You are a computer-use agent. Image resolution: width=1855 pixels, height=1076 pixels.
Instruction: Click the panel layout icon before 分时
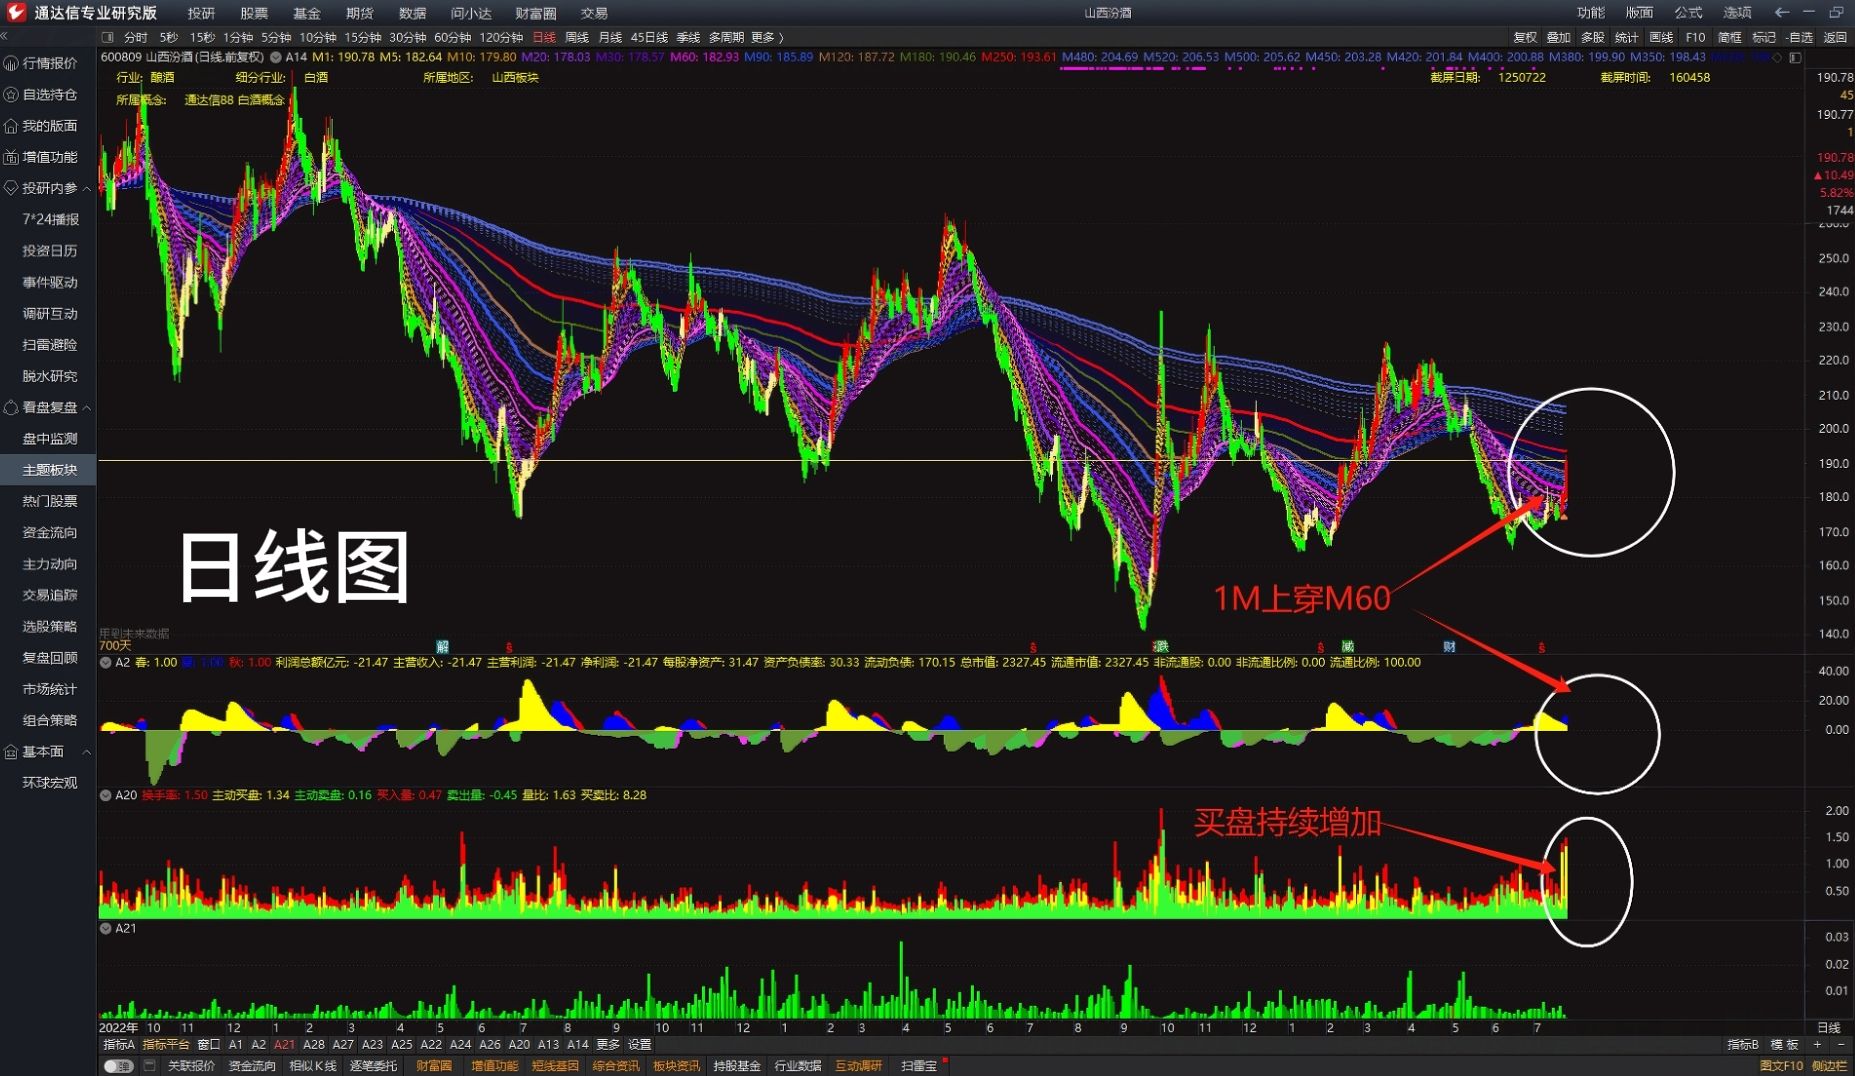[x=108, y=37]
